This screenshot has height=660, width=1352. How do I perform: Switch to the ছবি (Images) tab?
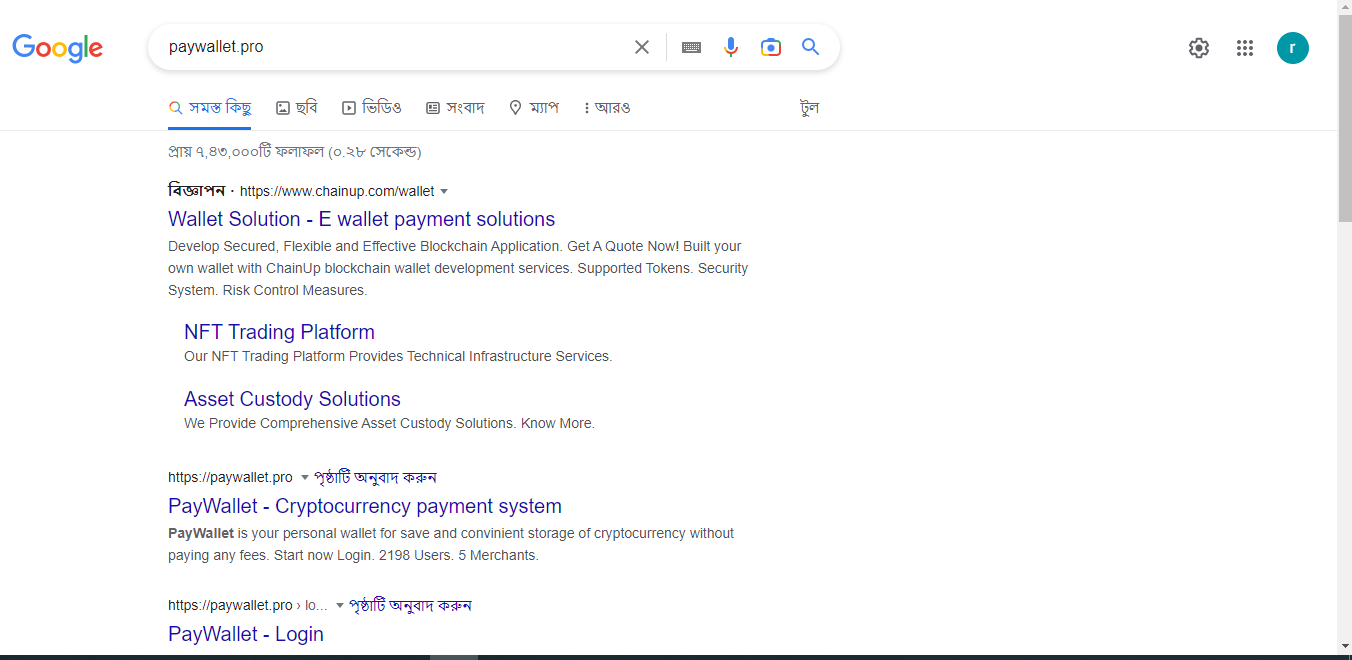[x=297, y=108]
